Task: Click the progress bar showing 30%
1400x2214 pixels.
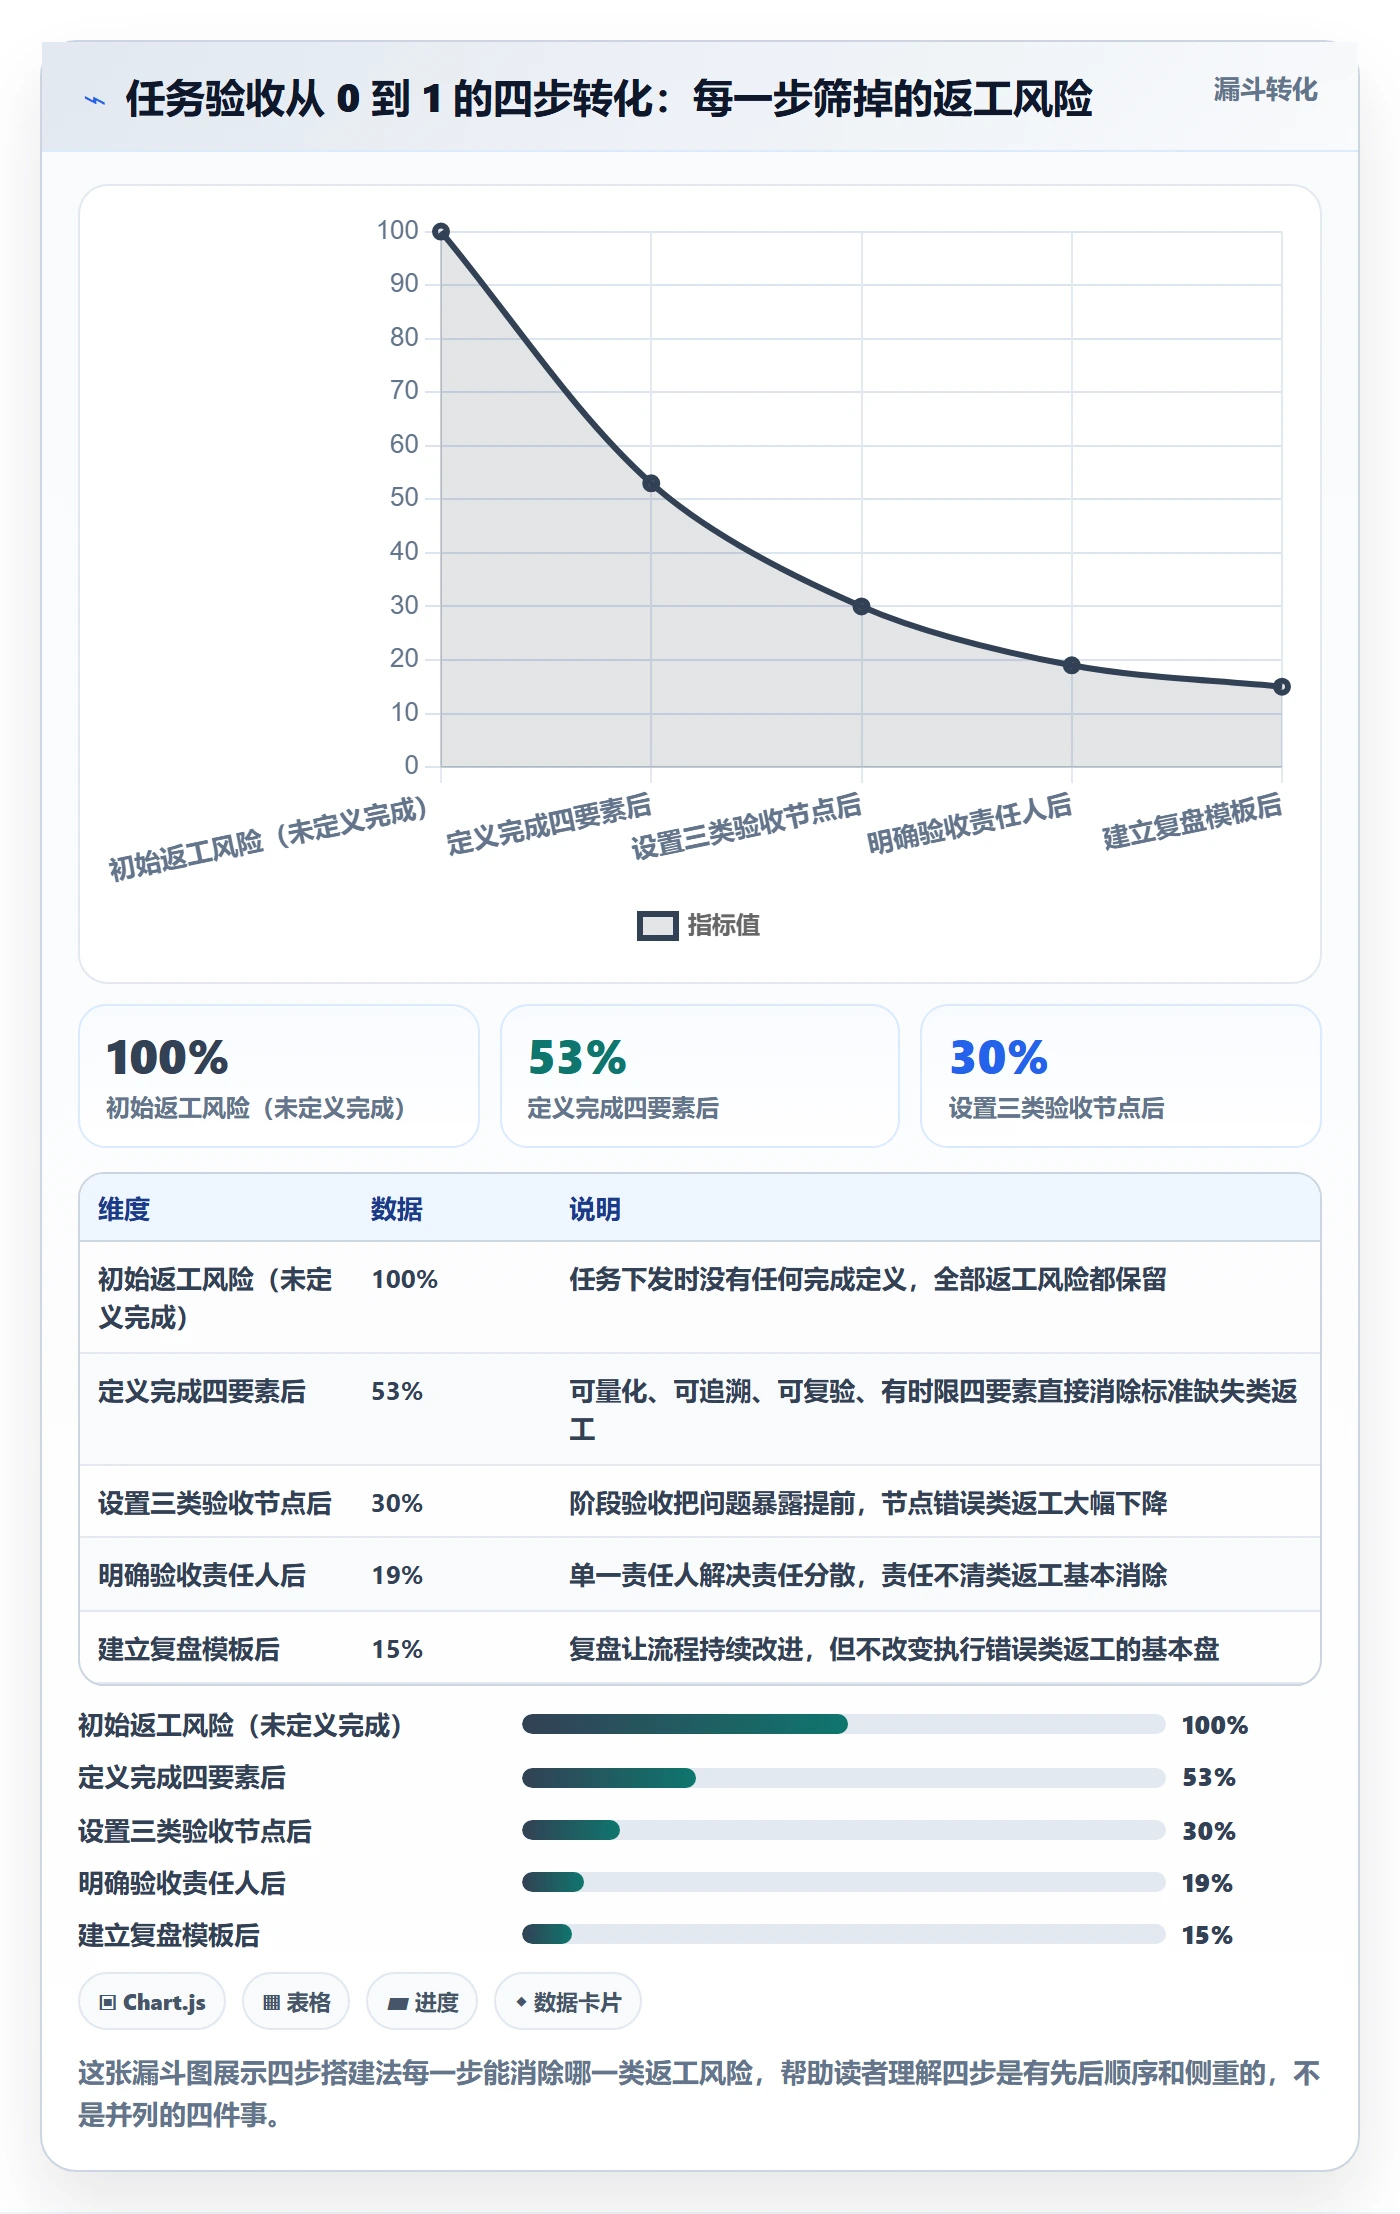Action: 844,1830
